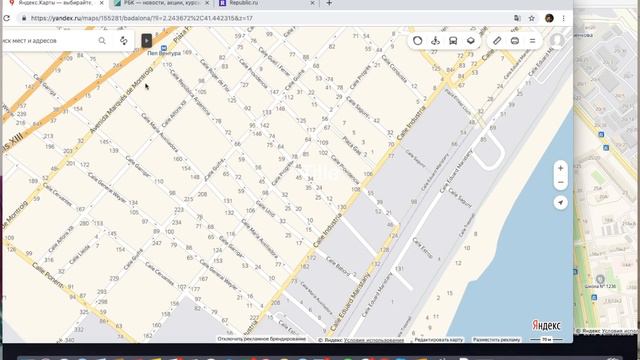Click 'Отключить рекламное брендирование' link

tap(262, 339)
